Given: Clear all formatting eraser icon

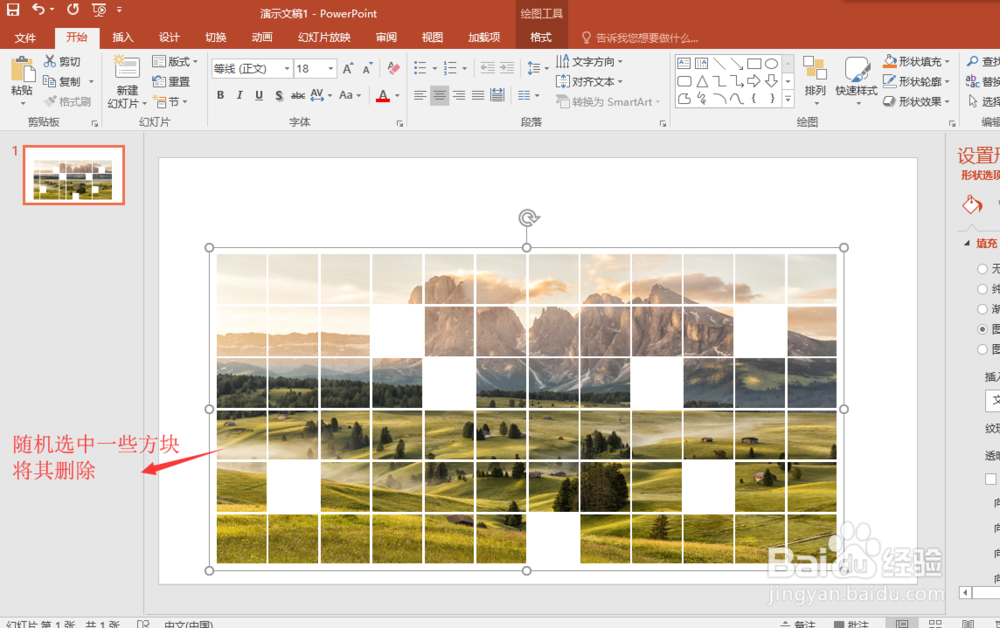Looking at the screenshot, I should [393, 68].
